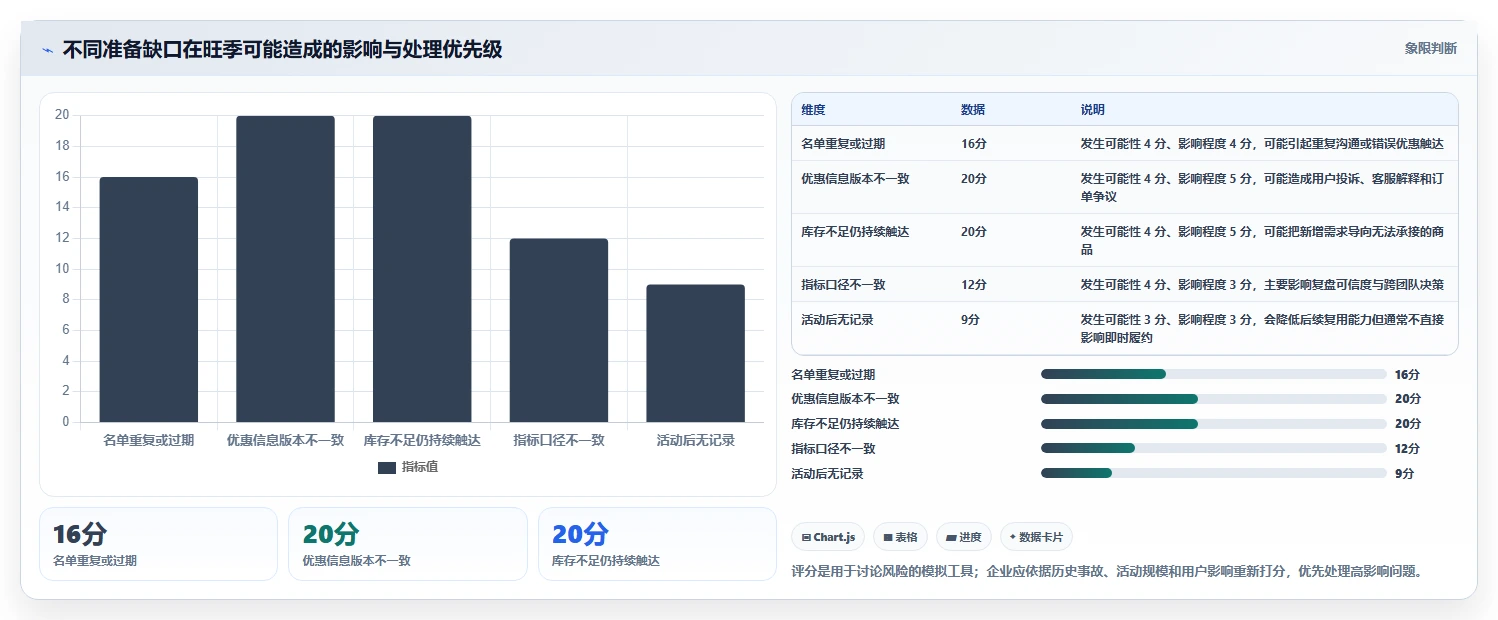The width and height of the screenshot is (1498, 620).
Task: Click description mentioning 无法承接的商品
Action: 1262,241
